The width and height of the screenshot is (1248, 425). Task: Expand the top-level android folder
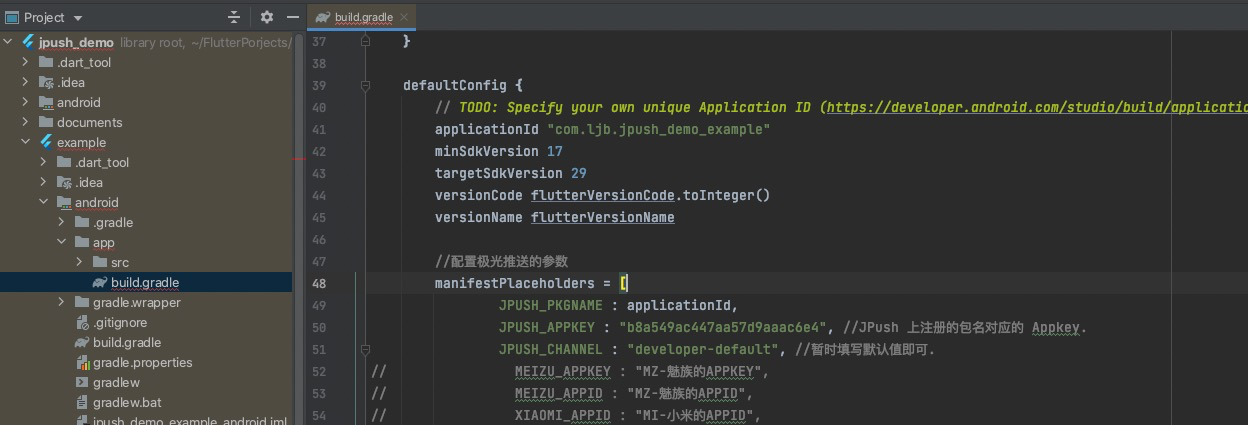coord(25,102)
